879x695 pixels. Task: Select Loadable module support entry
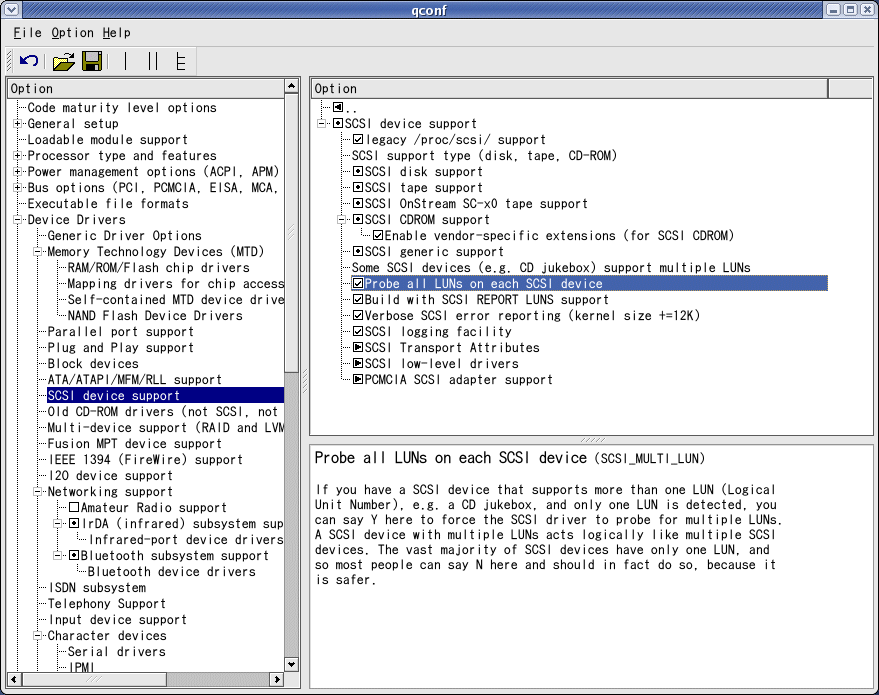(x=107, y=140)
